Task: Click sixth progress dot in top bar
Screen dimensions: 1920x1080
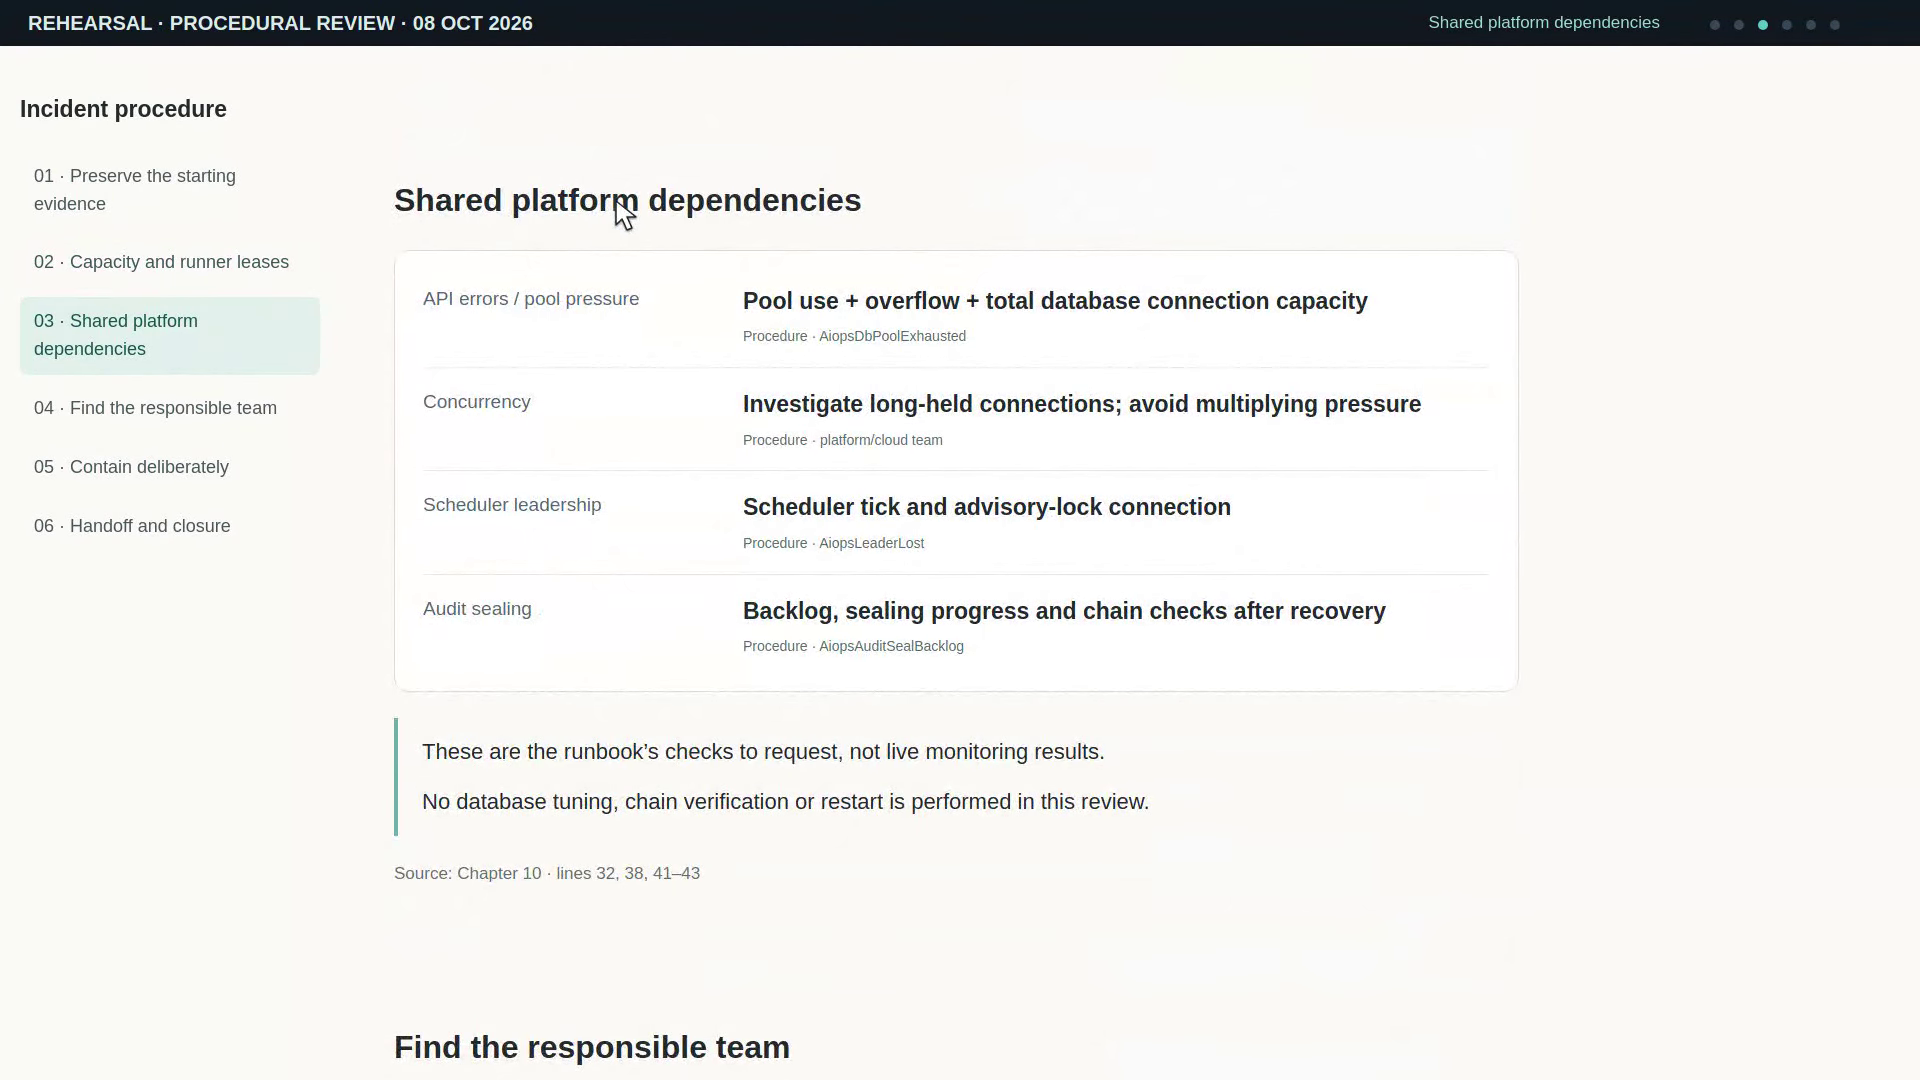Action: [x=1835, y=25]
